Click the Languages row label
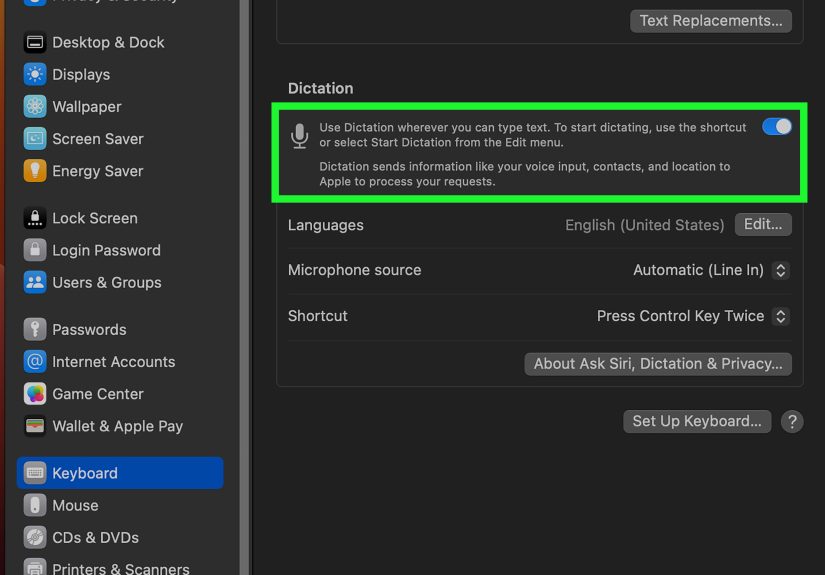This screenshot has width=825, height=575. (326, 225)
